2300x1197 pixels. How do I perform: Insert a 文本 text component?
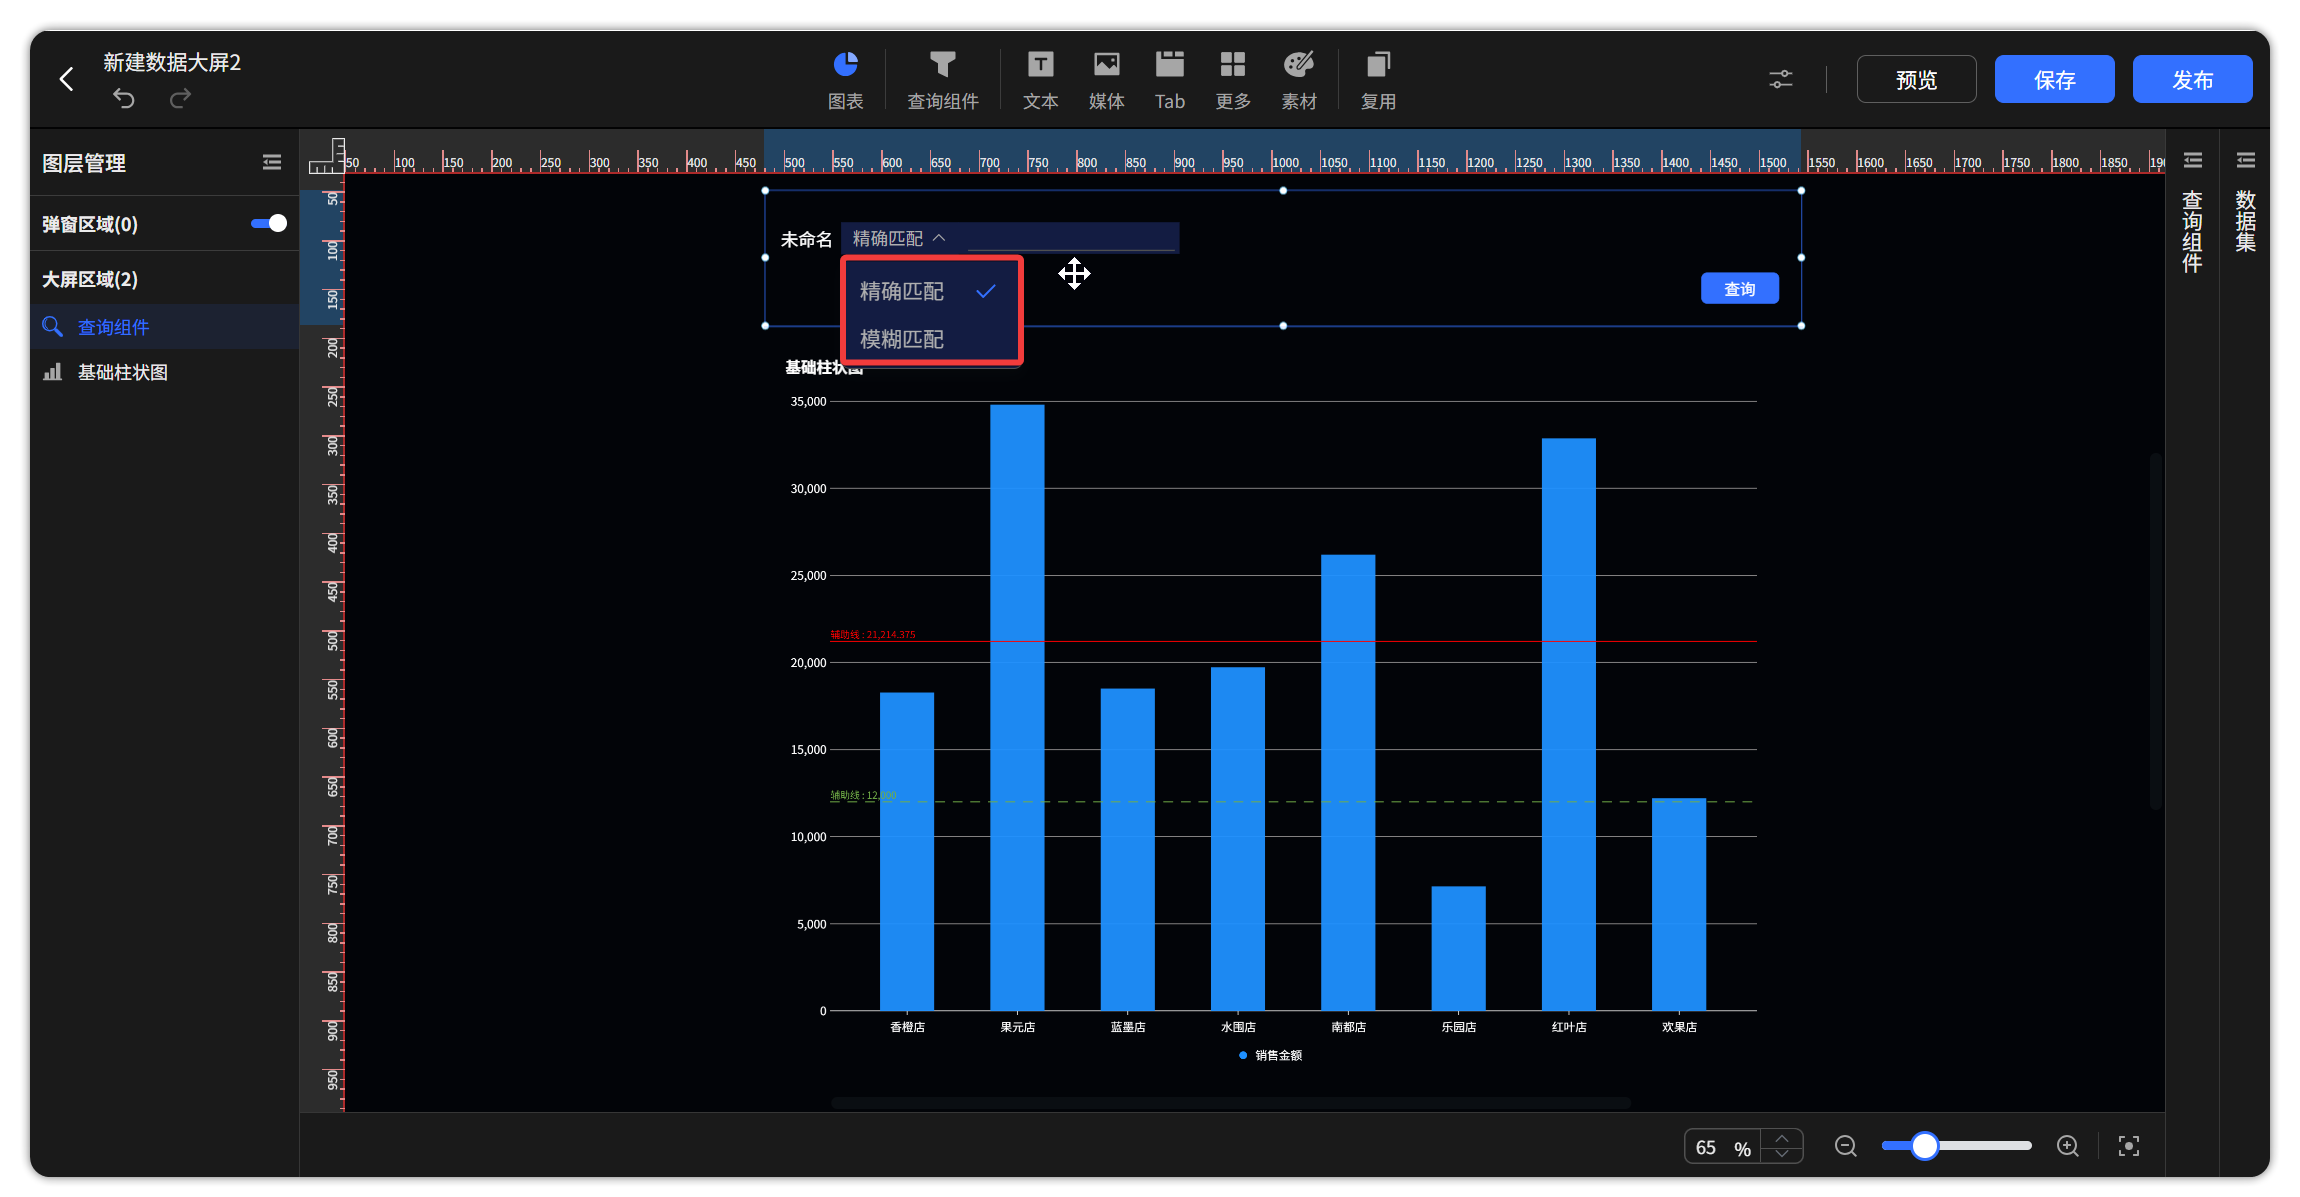tap(1040, 81)
